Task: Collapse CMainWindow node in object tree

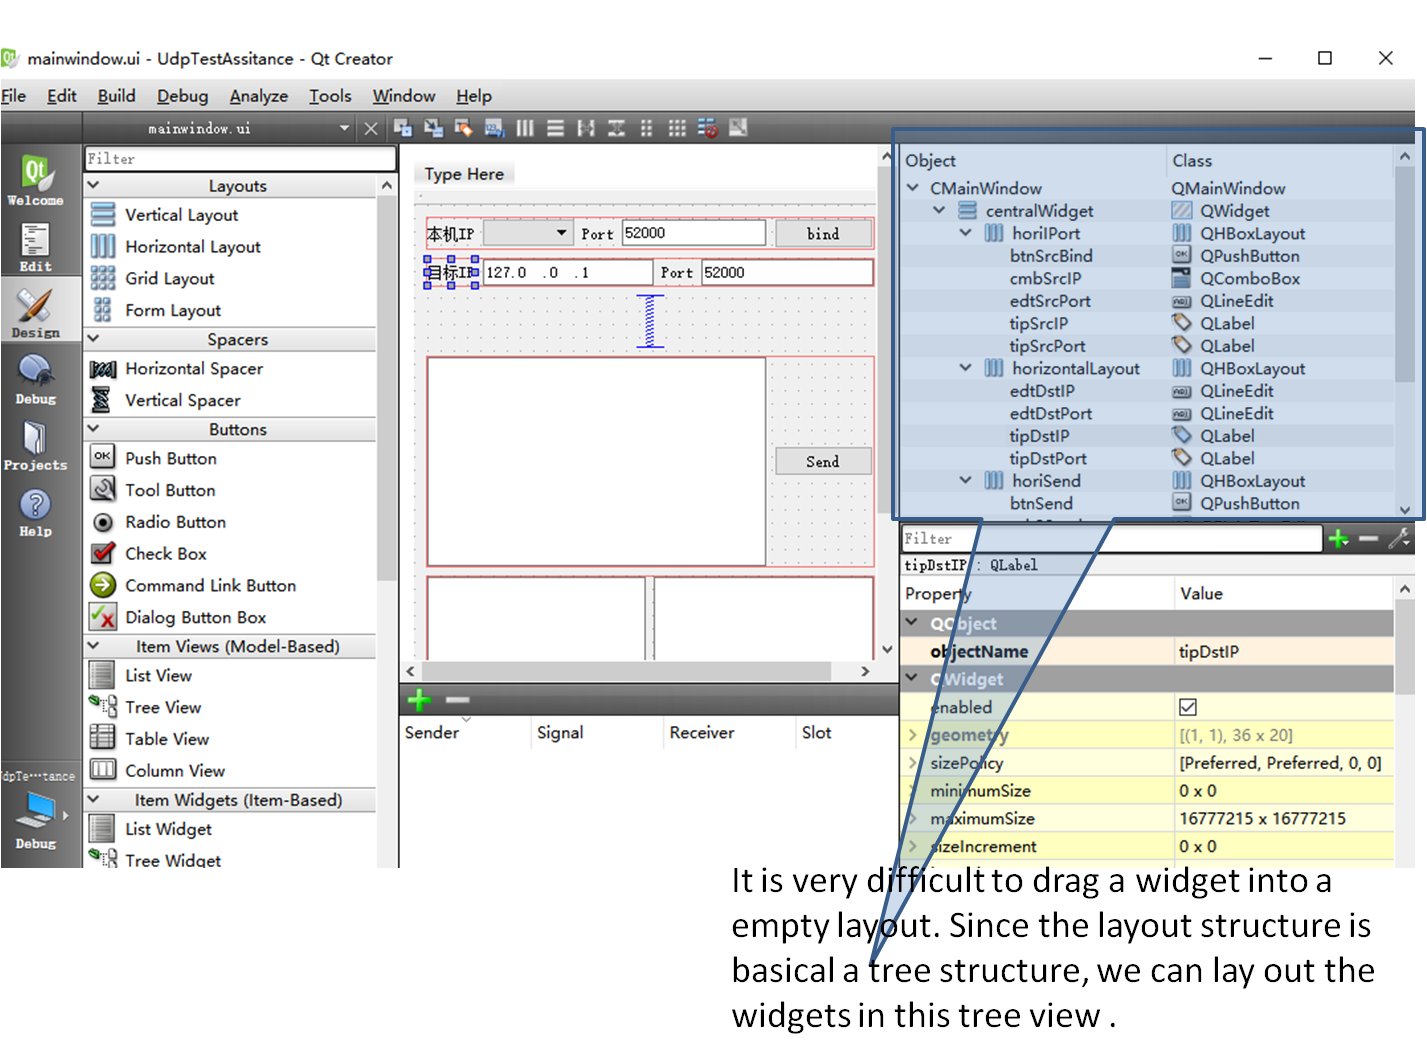Action: click(913, 188)
